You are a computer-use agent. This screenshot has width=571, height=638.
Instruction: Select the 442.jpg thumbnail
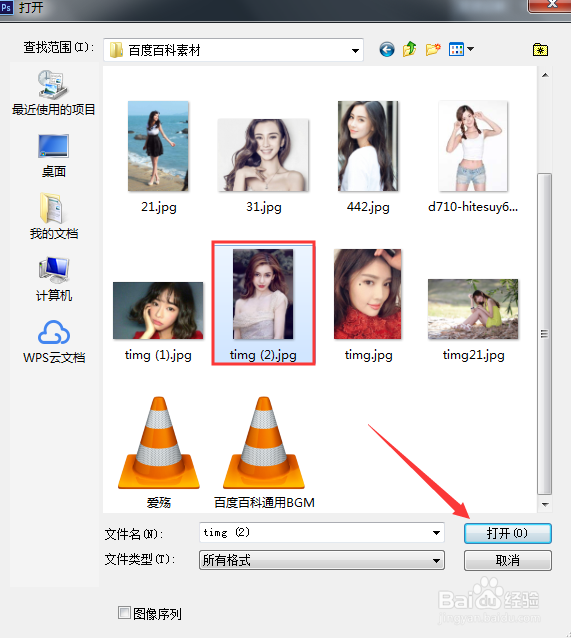pos(368,146)
